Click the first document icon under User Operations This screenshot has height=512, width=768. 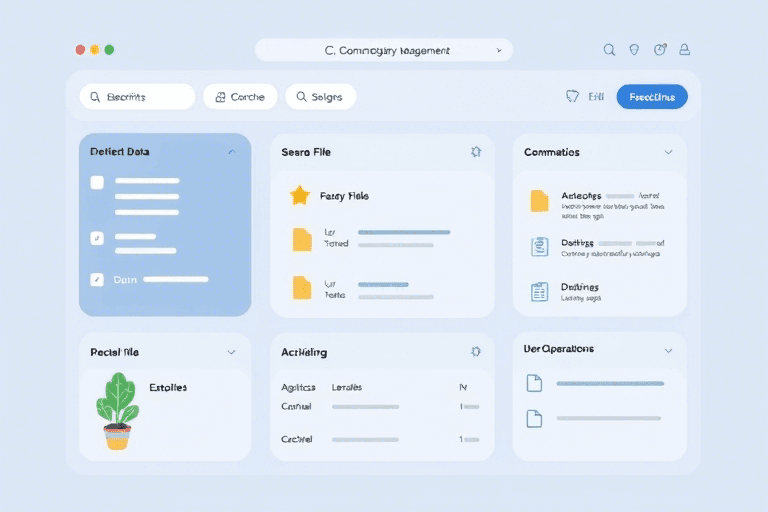click(534, 383)
